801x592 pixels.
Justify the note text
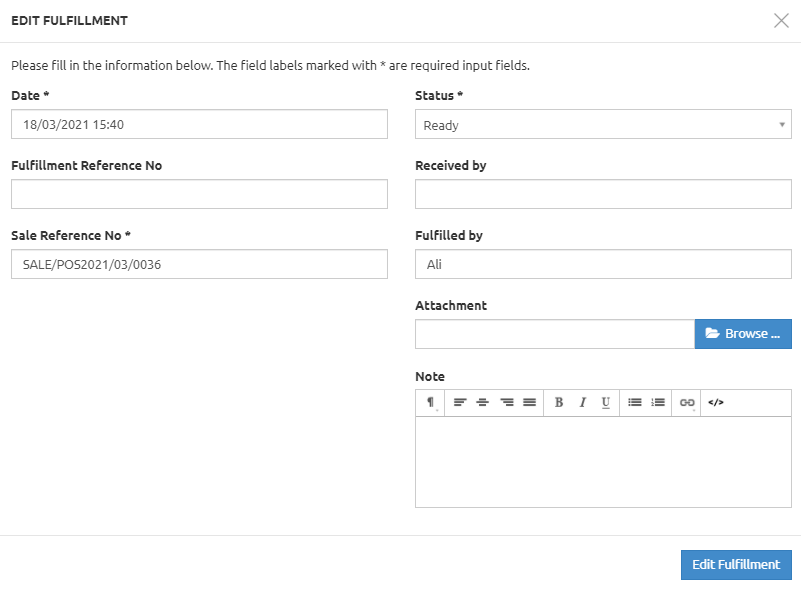coord(530,402)
